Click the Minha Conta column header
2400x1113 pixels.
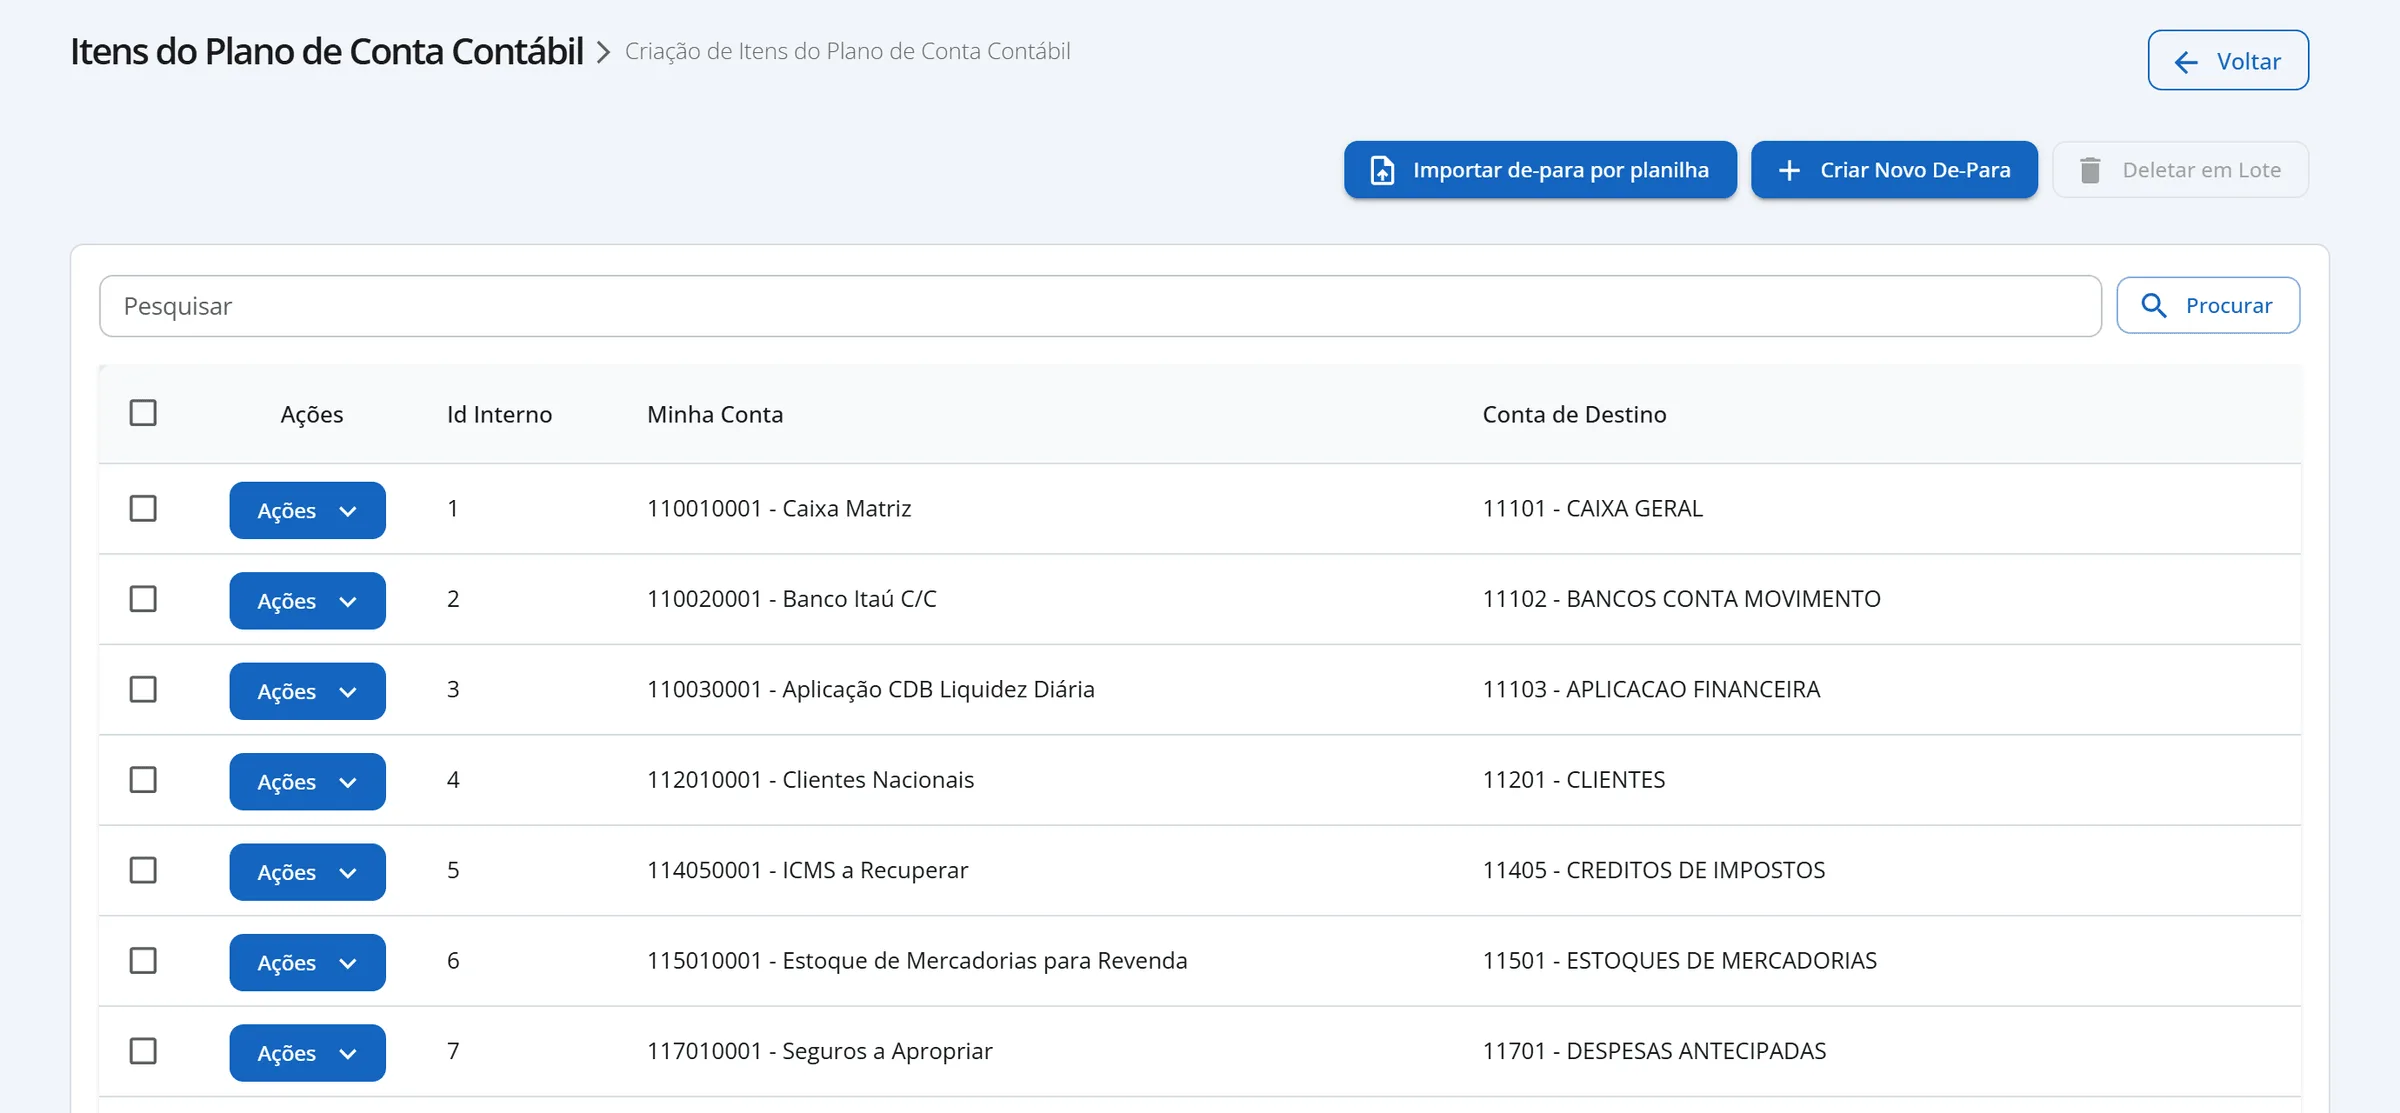point(715,414)
